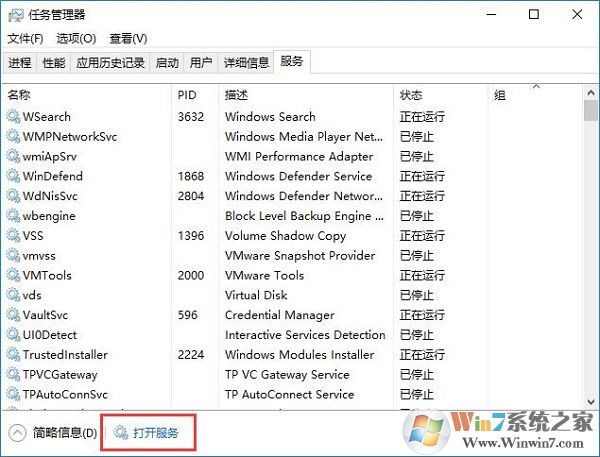The image size is (600, 457).
Task: Click the gear icon beside VaultSvc
Action: point(13,315)
